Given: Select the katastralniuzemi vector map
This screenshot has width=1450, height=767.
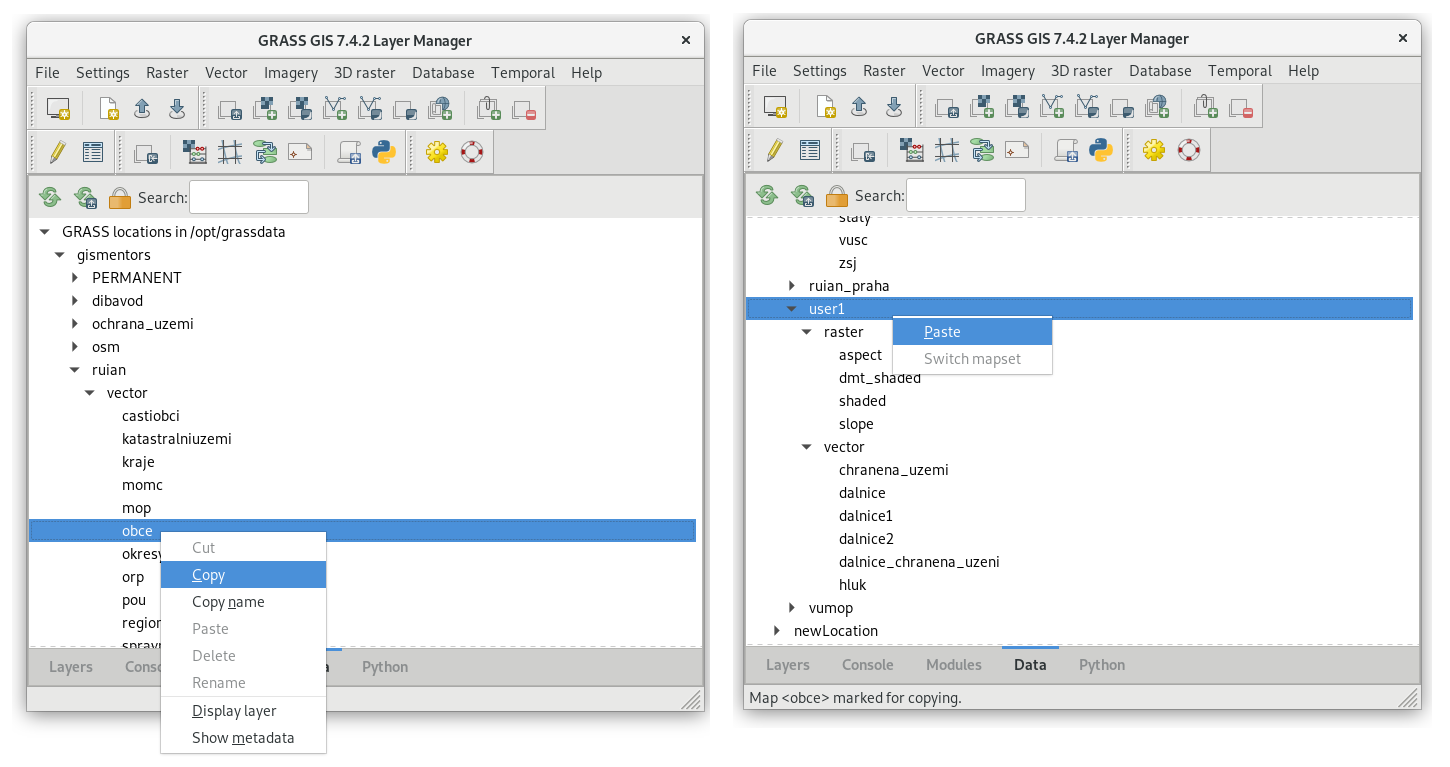Looking at the screenshot, I should 177,439.
